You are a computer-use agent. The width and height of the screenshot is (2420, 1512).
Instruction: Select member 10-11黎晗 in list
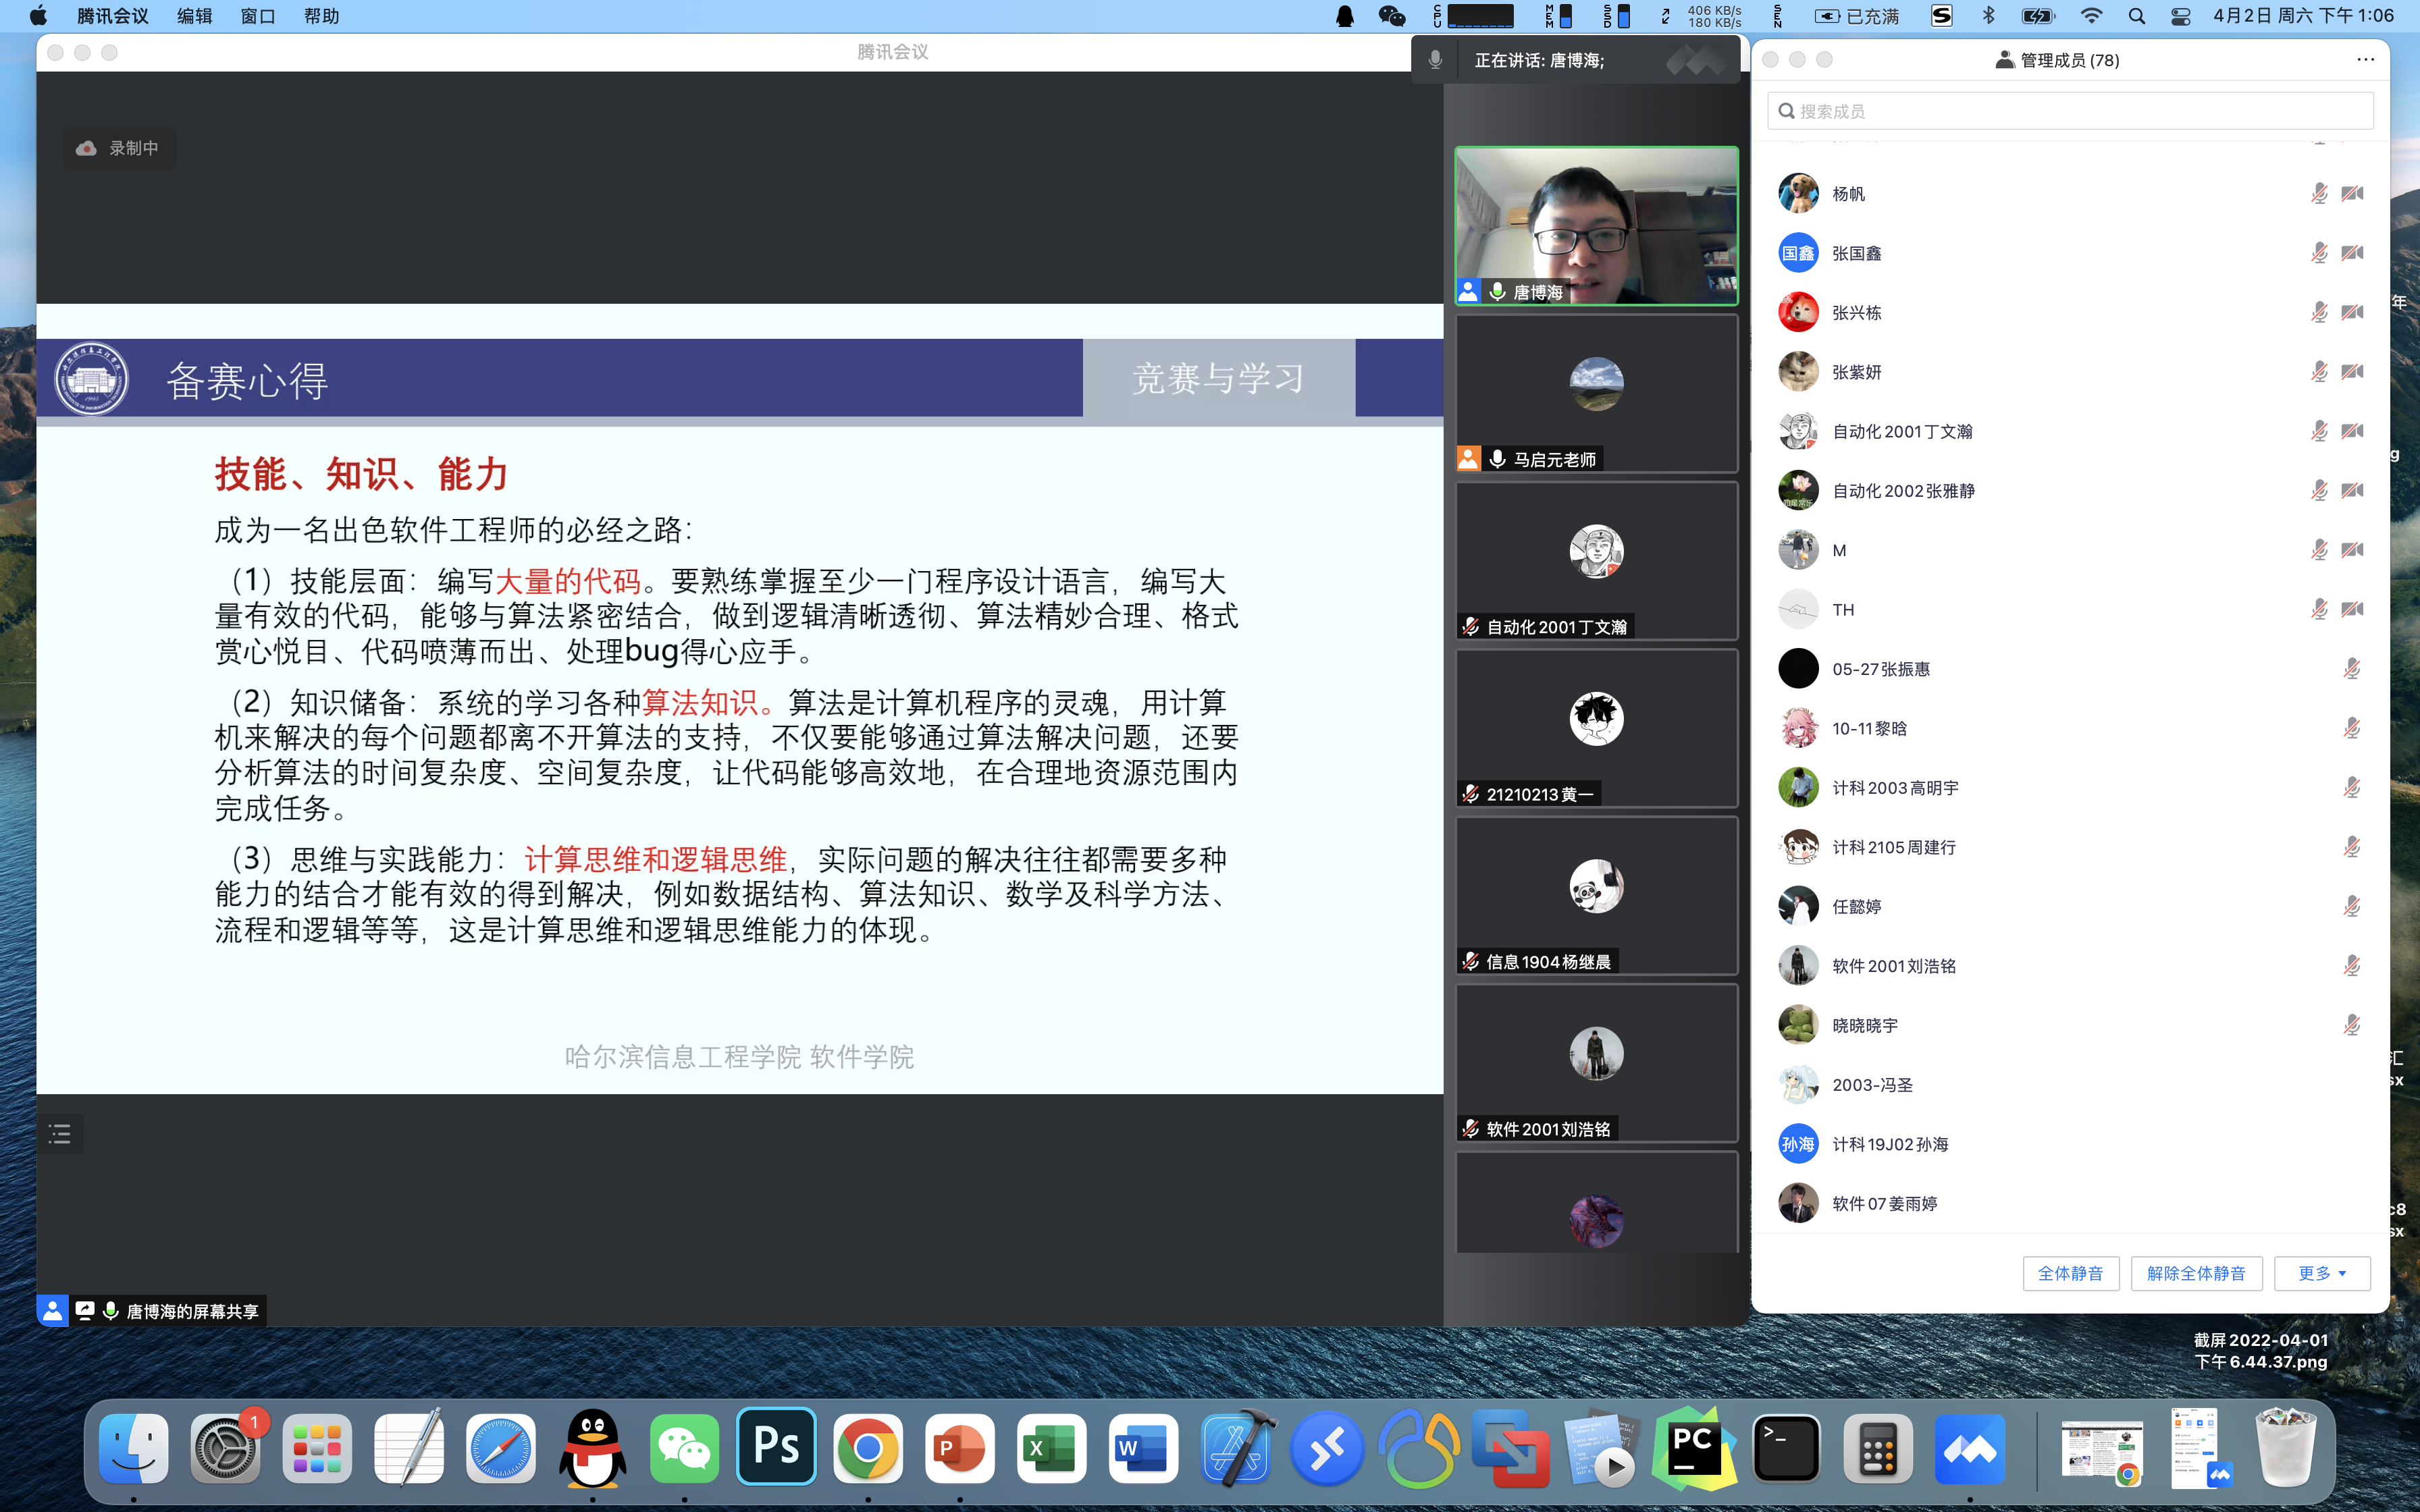(2070, 728)
